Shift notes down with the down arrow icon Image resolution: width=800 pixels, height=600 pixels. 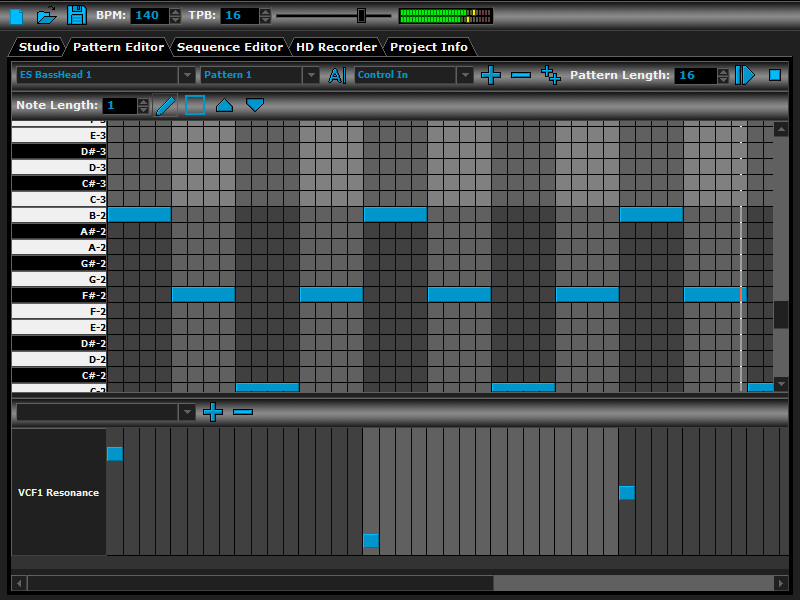(255, 105)
